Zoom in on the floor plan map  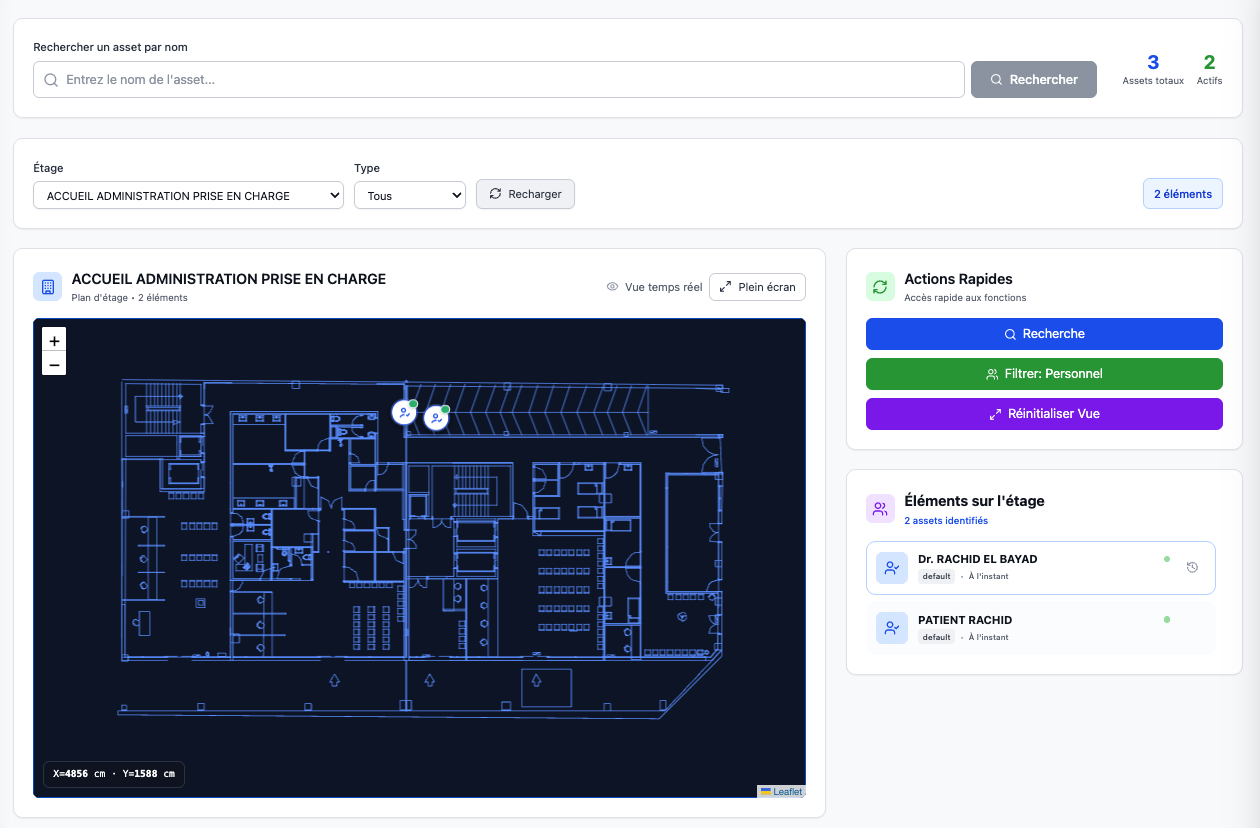click(54, 341)
